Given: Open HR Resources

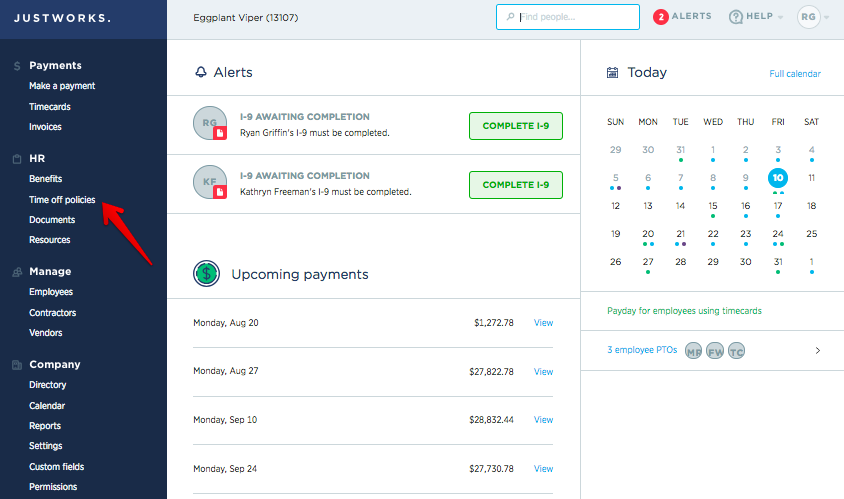Looking at the screenshot, I should click(50, 240).
